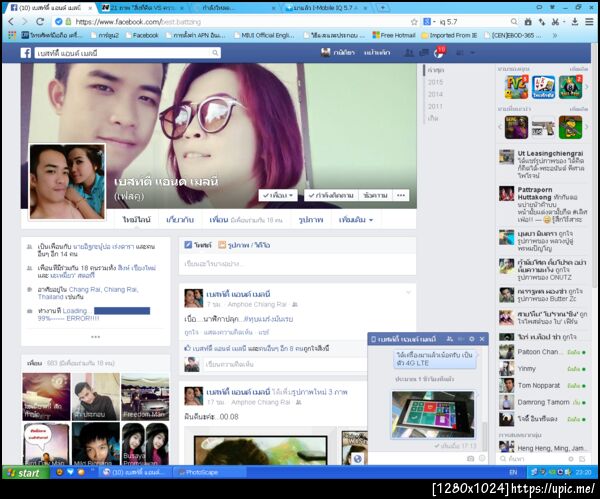Open the apps grid icon on the bookmarks bar
600x499 pixels.
tap(12, 35)
